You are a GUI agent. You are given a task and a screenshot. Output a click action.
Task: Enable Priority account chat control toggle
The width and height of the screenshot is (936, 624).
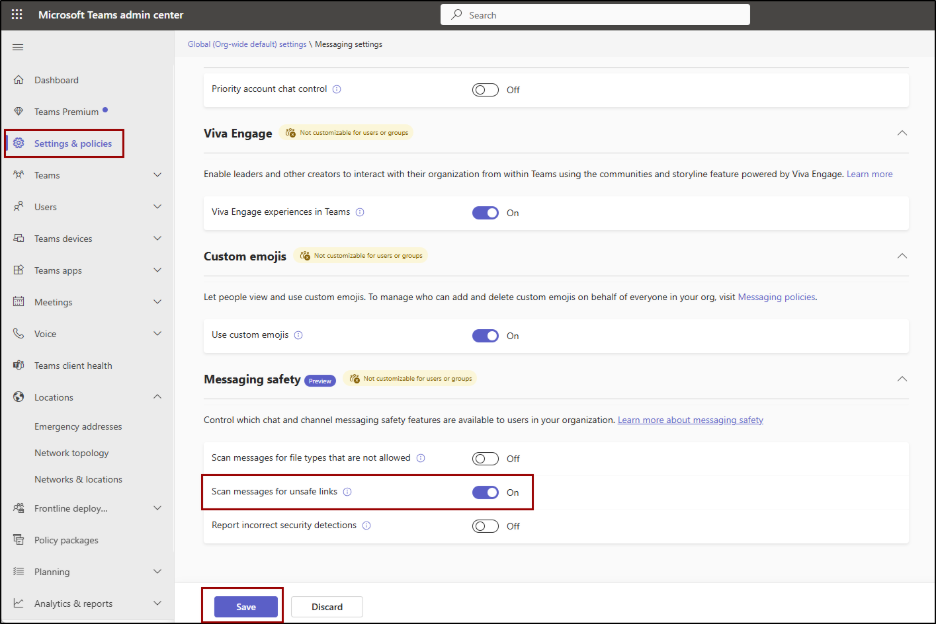tap(485, 90)
